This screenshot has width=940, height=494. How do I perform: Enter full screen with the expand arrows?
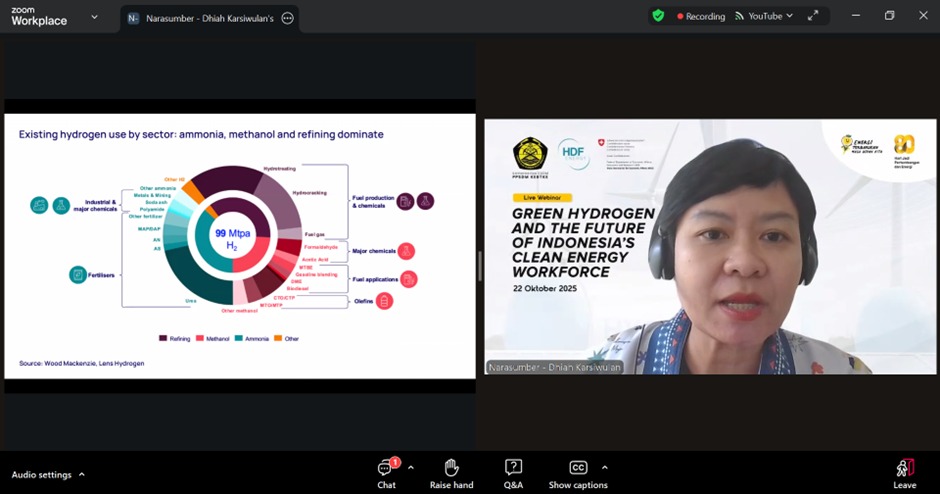coord(813,16)
